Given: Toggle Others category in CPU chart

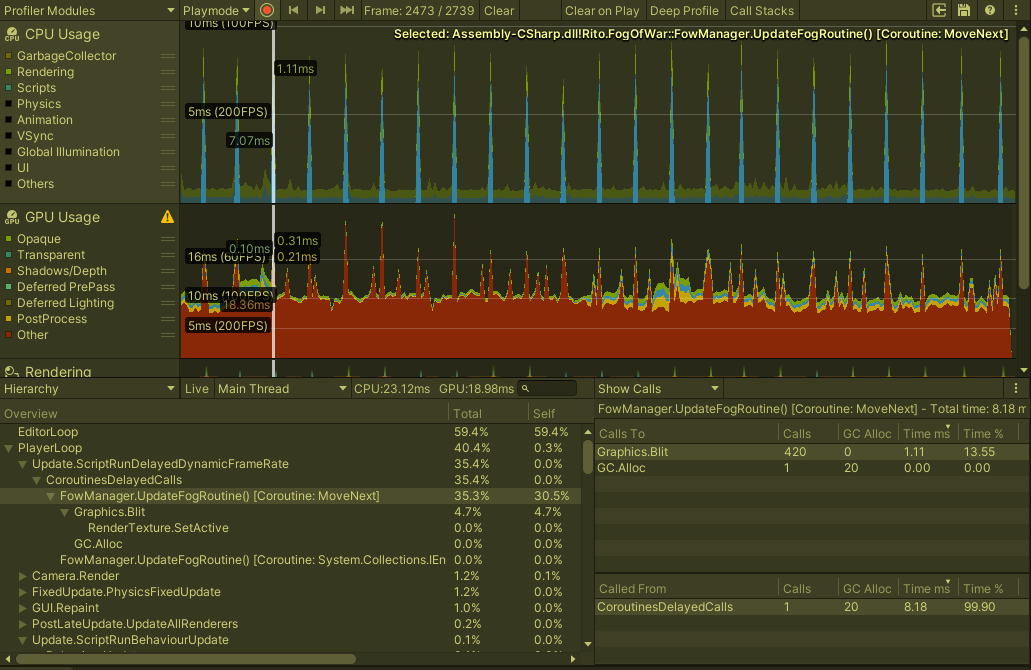Looking at the screenshot, I should click(9, 184).
